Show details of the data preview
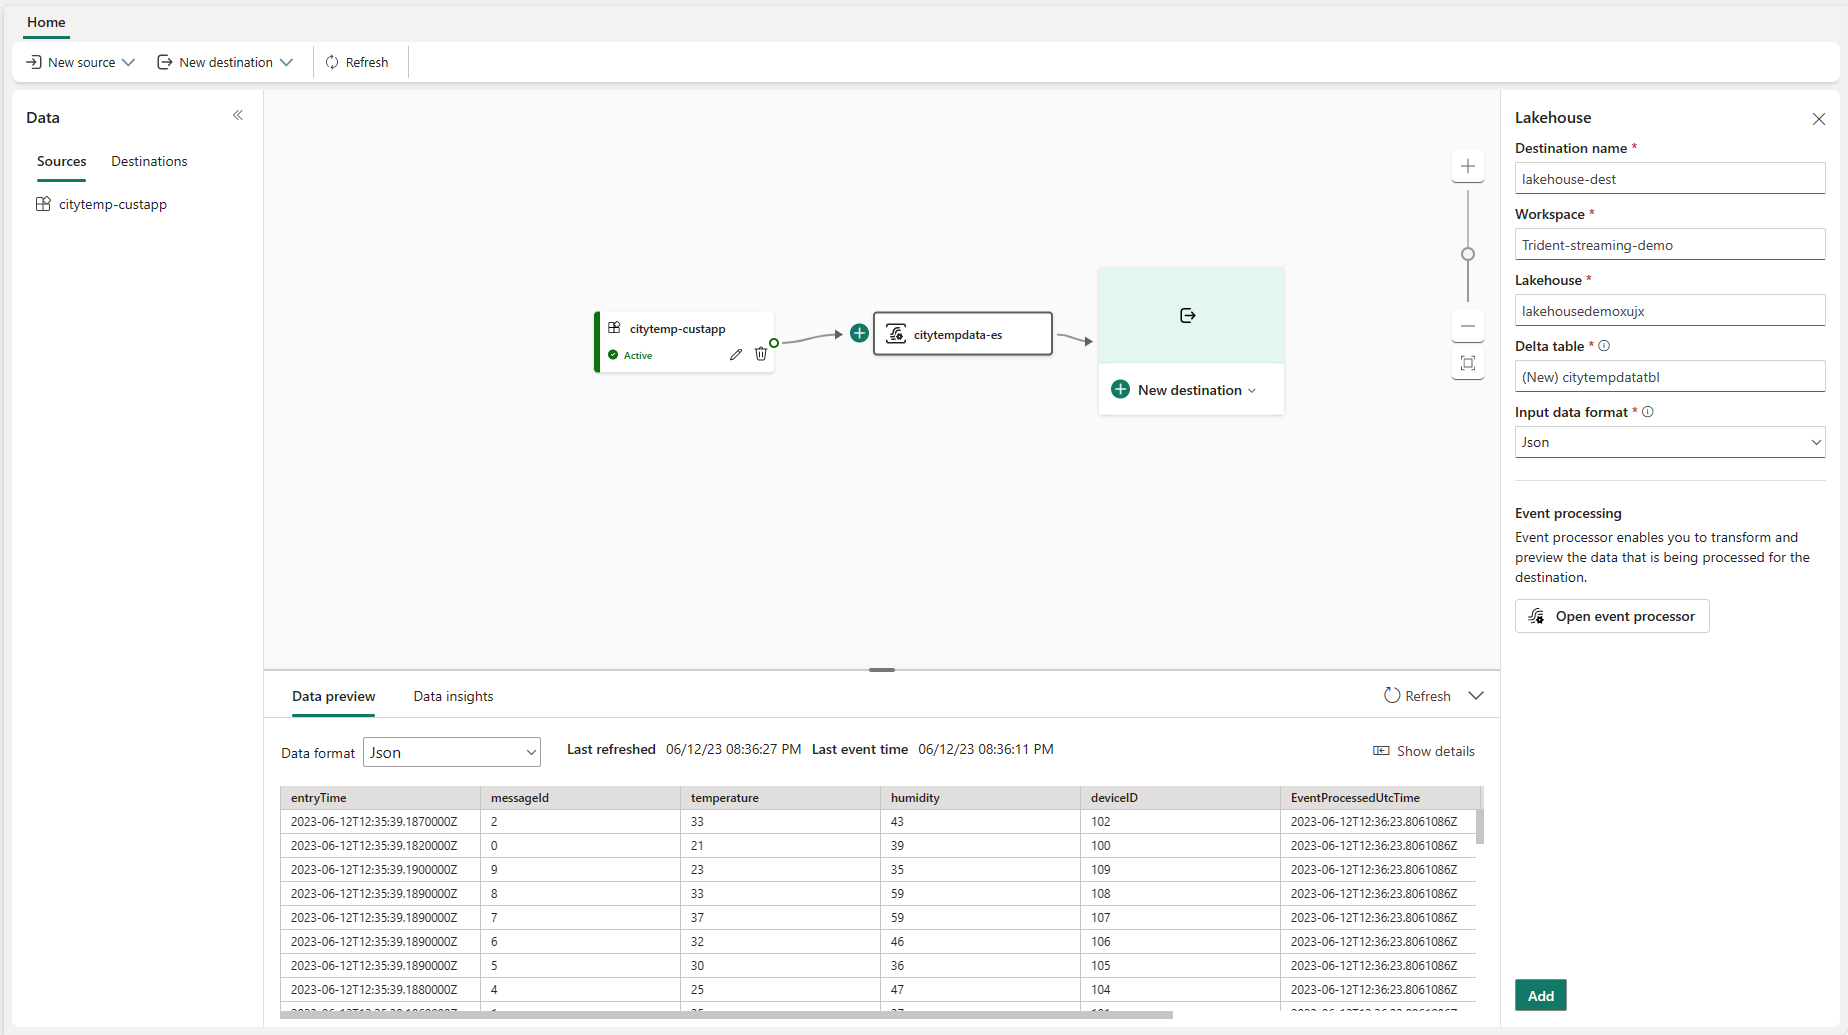1848x1035 pixels. pos(1424,751)
